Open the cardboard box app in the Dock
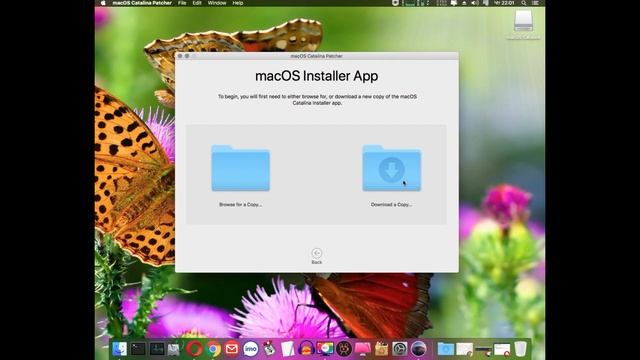640x360 pixels. coord(381,349)
